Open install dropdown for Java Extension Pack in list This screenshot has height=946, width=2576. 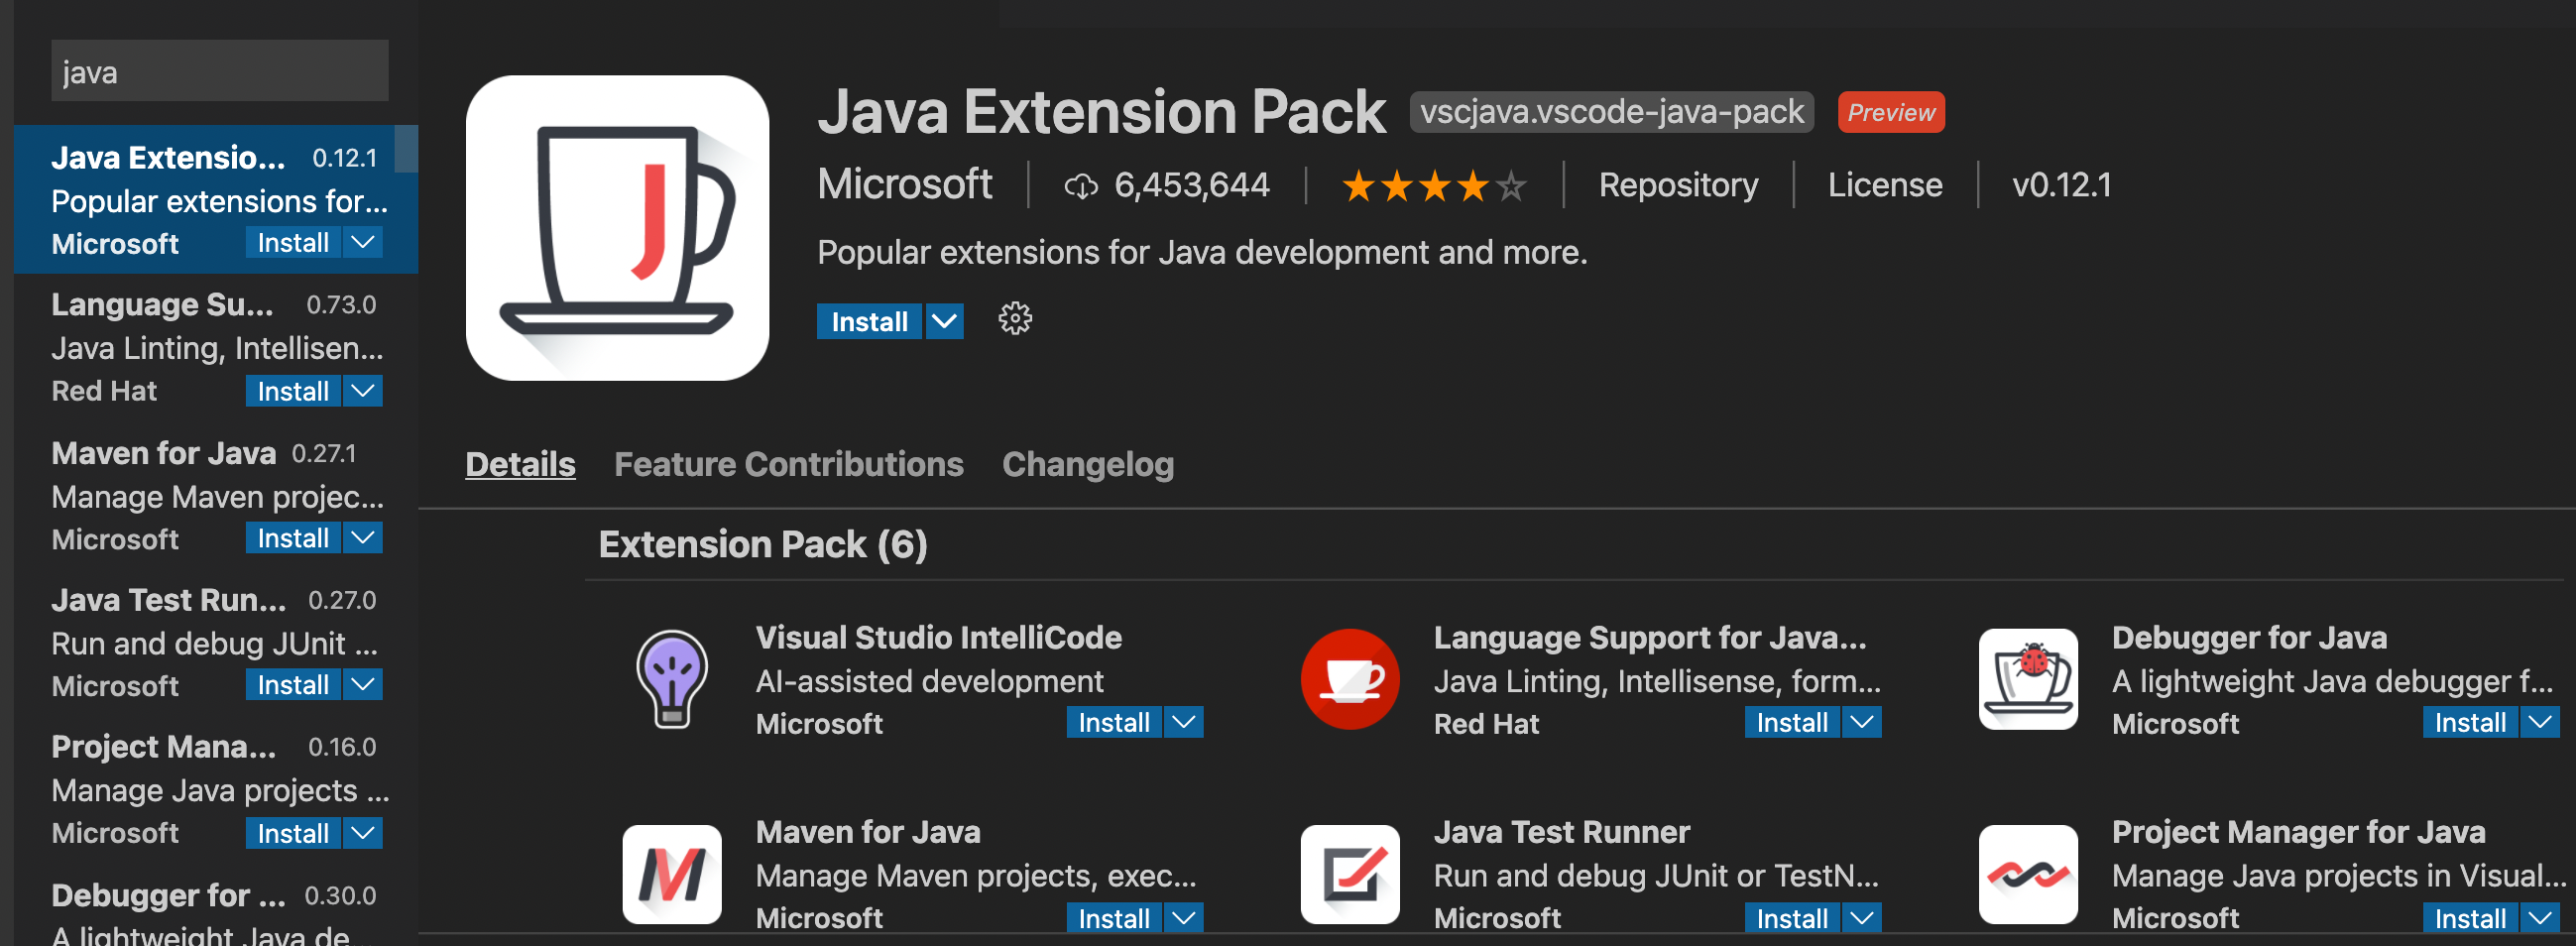[x=363, y=242]
